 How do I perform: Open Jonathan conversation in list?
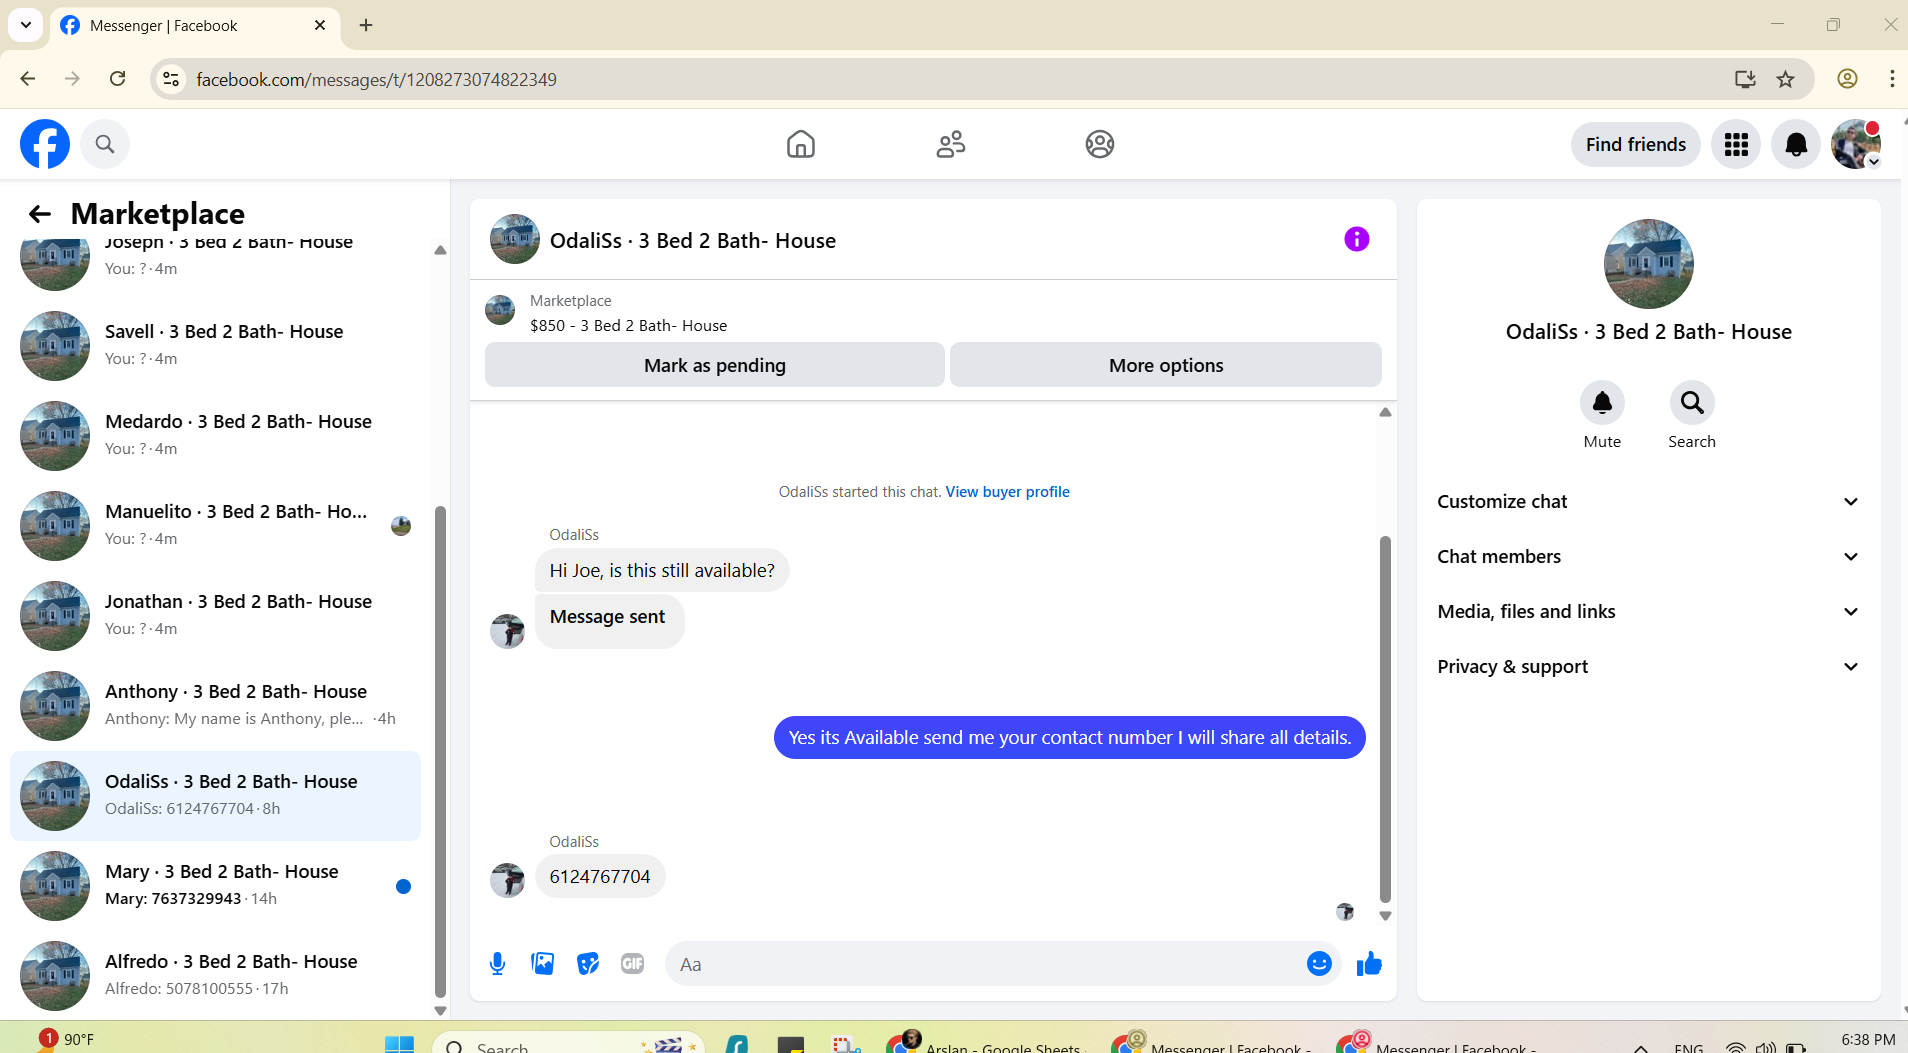(215, 616)
